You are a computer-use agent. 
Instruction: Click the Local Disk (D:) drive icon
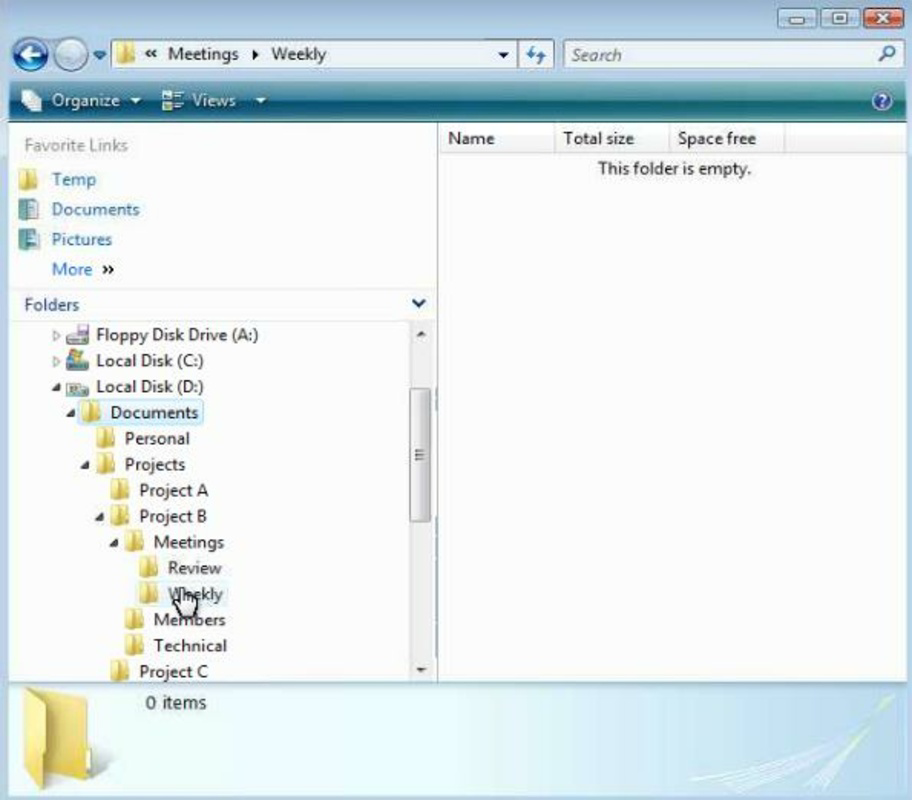[77, 387]
